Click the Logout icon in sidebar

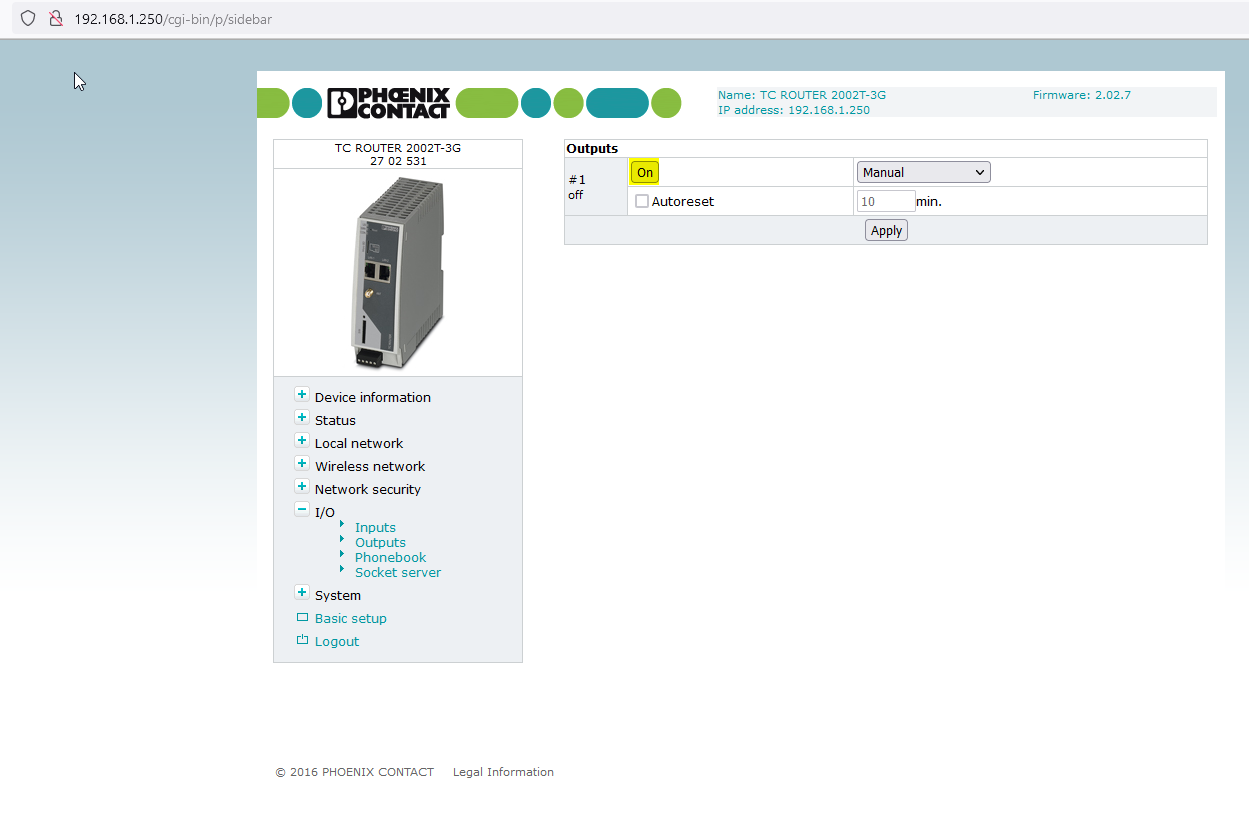302,641
